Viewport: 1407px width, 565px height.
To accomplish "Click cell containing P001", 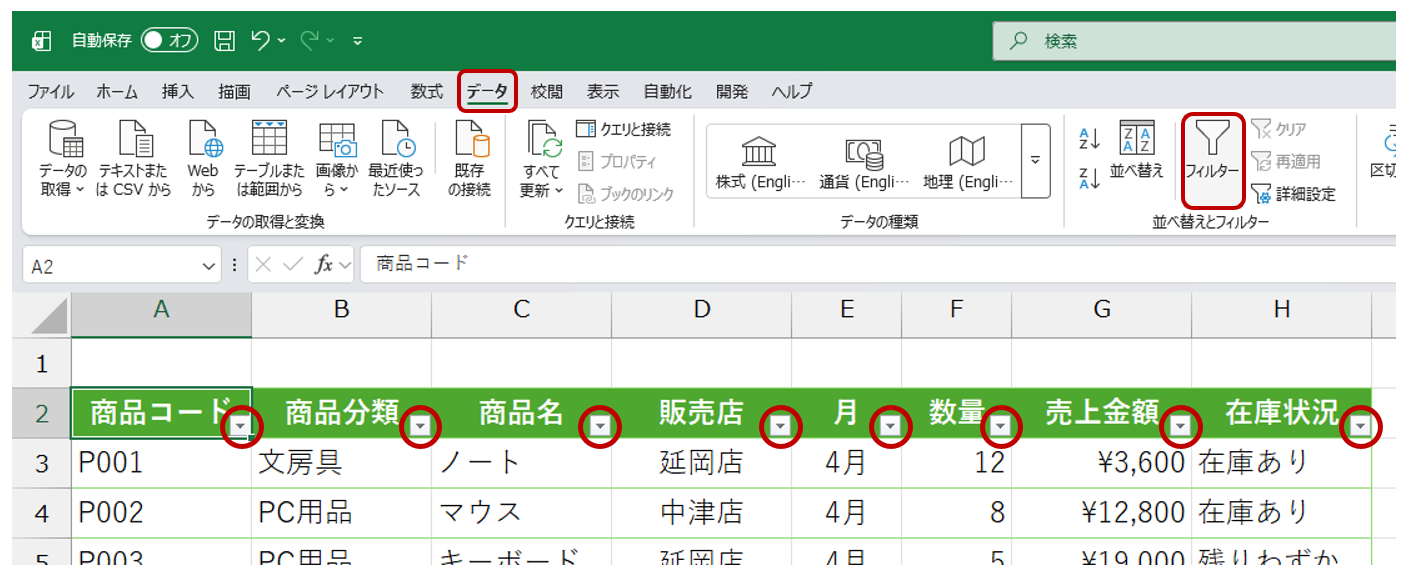I will (x=161, y=463).
